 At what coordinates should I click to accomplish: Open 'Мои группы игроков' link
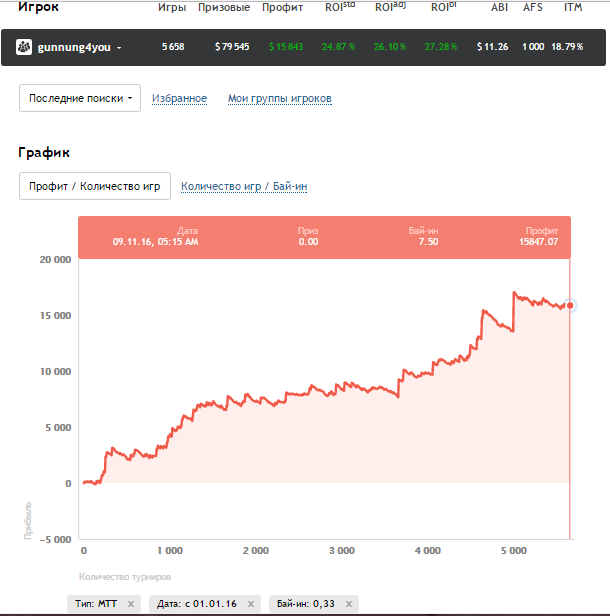point(279,98)
